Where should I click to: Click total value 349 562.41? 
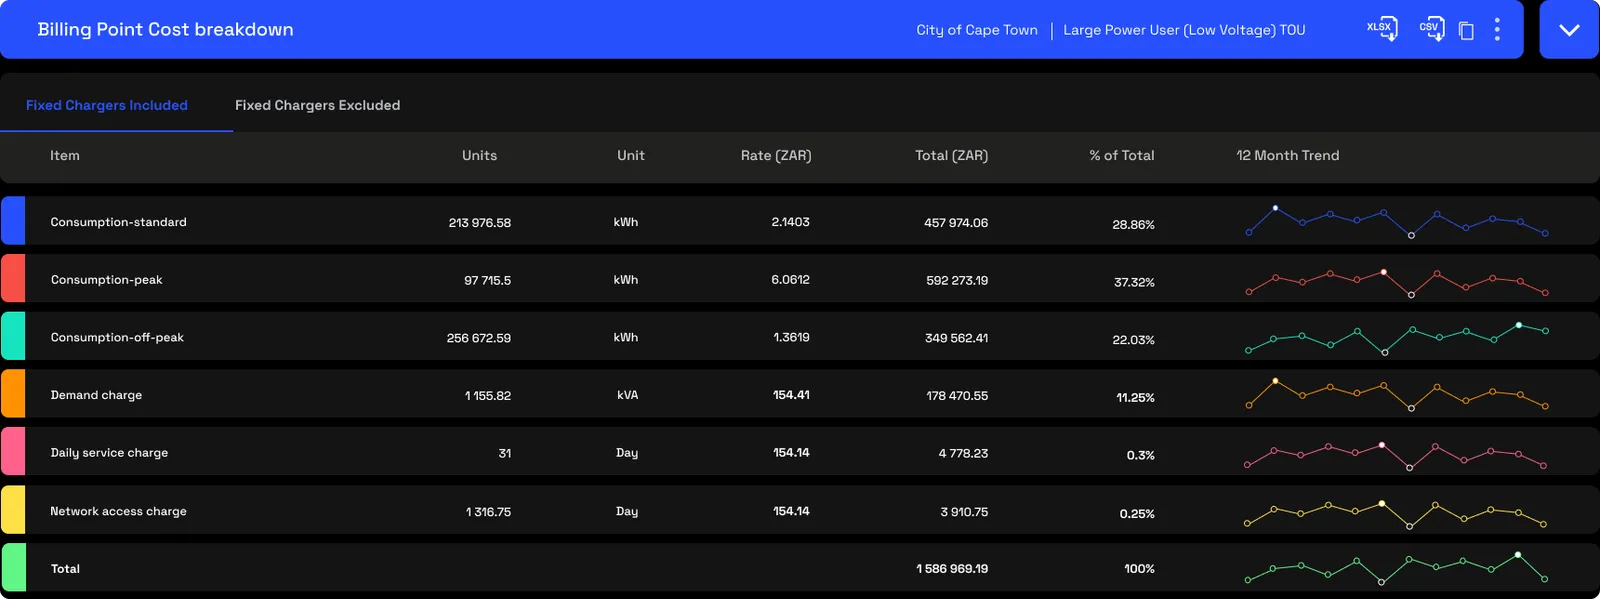coord(956,338)
